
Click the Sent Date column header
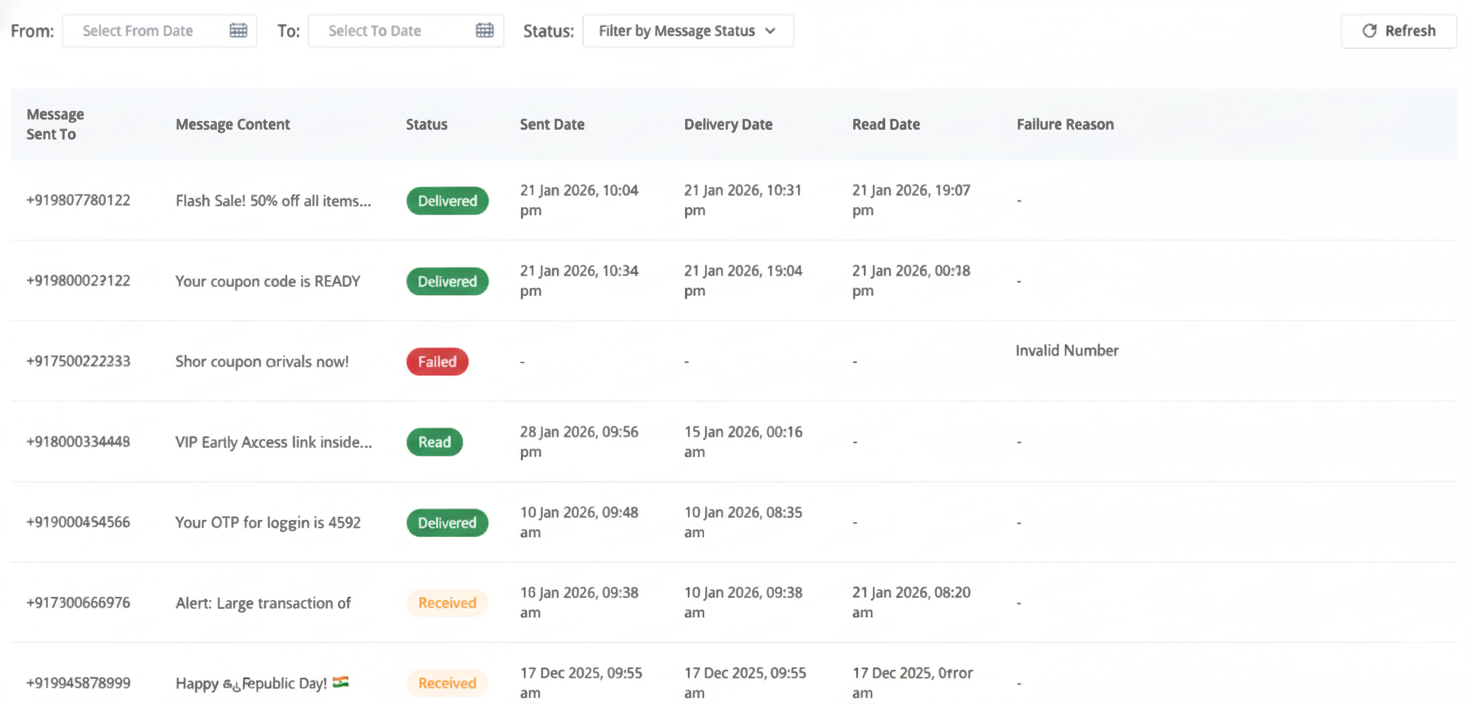(552, 125)
